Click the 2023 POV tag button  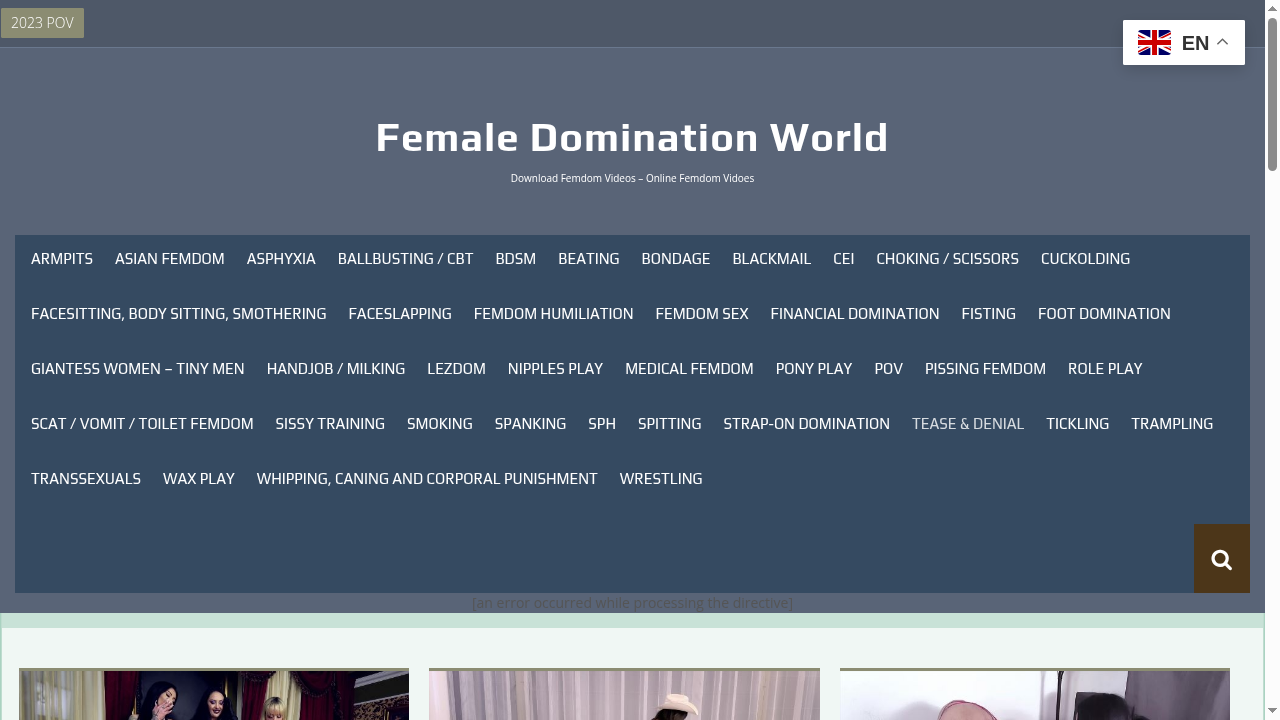(42, 22)
